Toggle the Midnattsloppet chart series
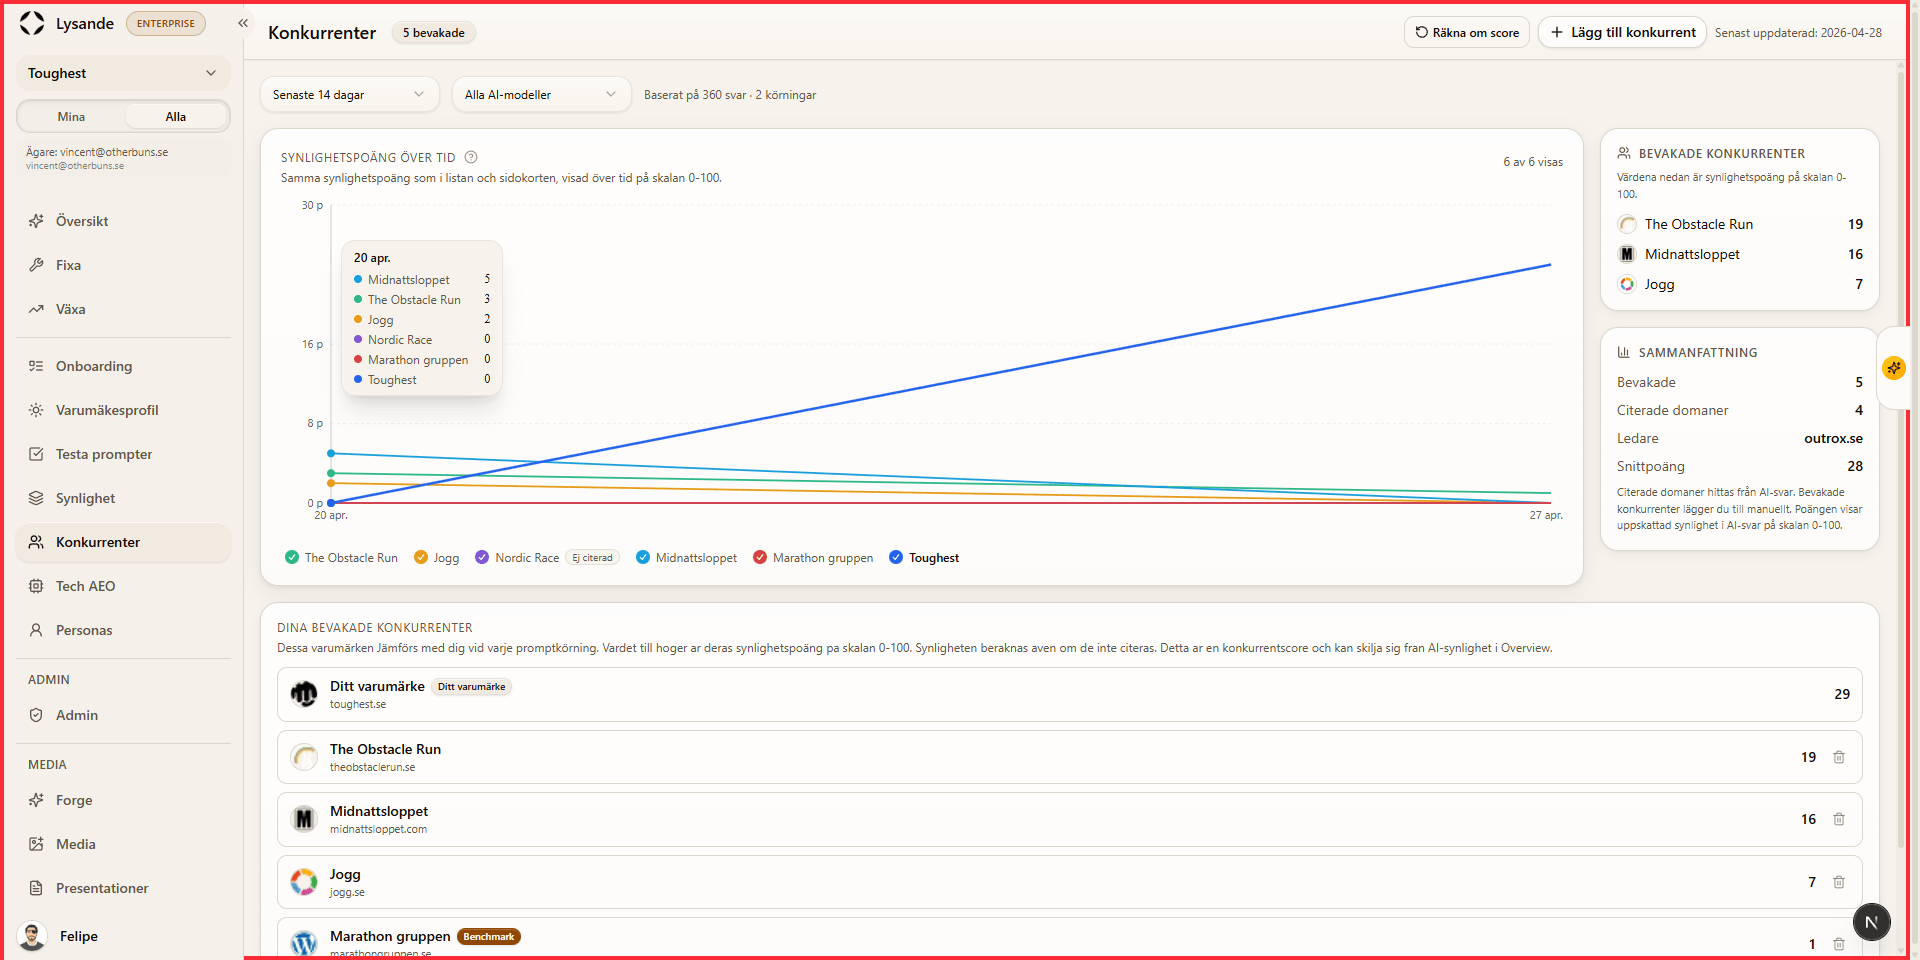Viewport: 1920px width, 960px height. [x=687, y=558]
